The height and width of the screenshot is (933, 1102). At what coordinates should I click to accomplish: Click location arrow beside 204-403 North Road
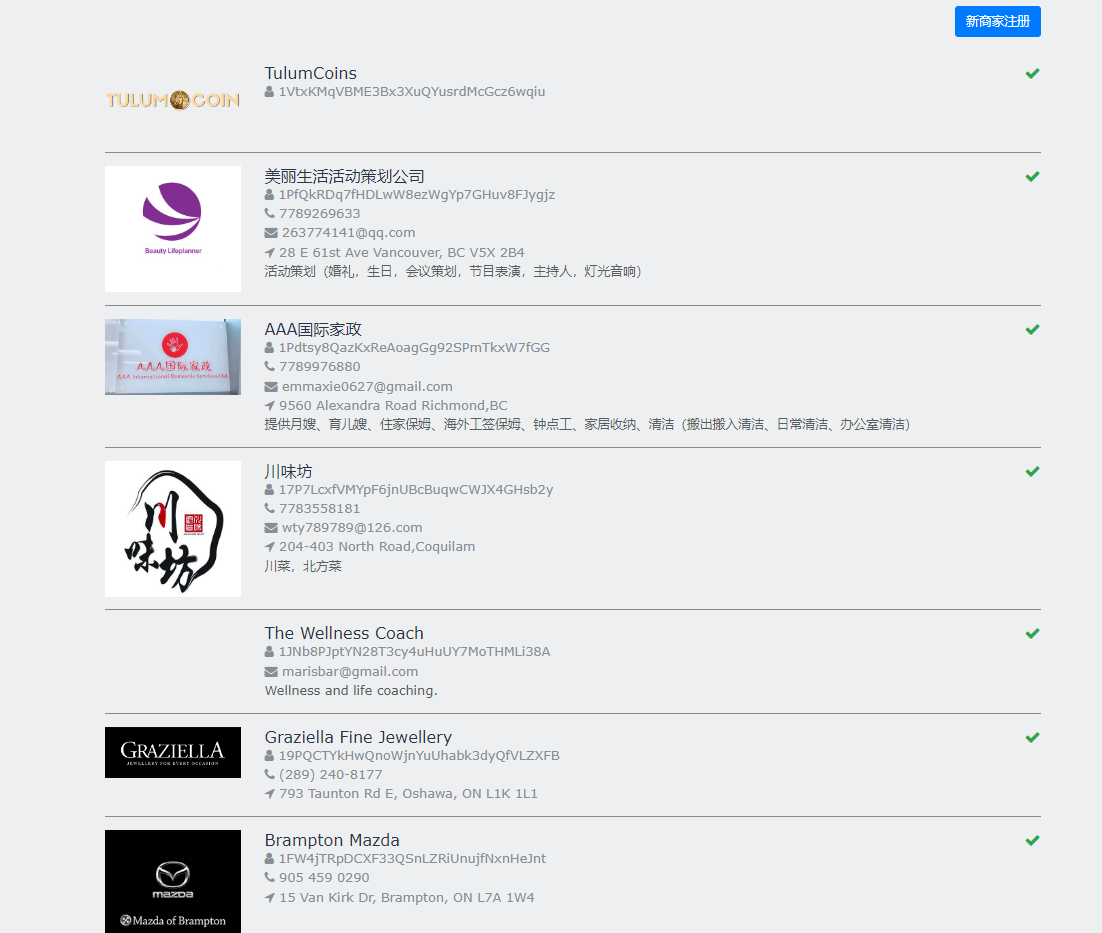point(269,547)
